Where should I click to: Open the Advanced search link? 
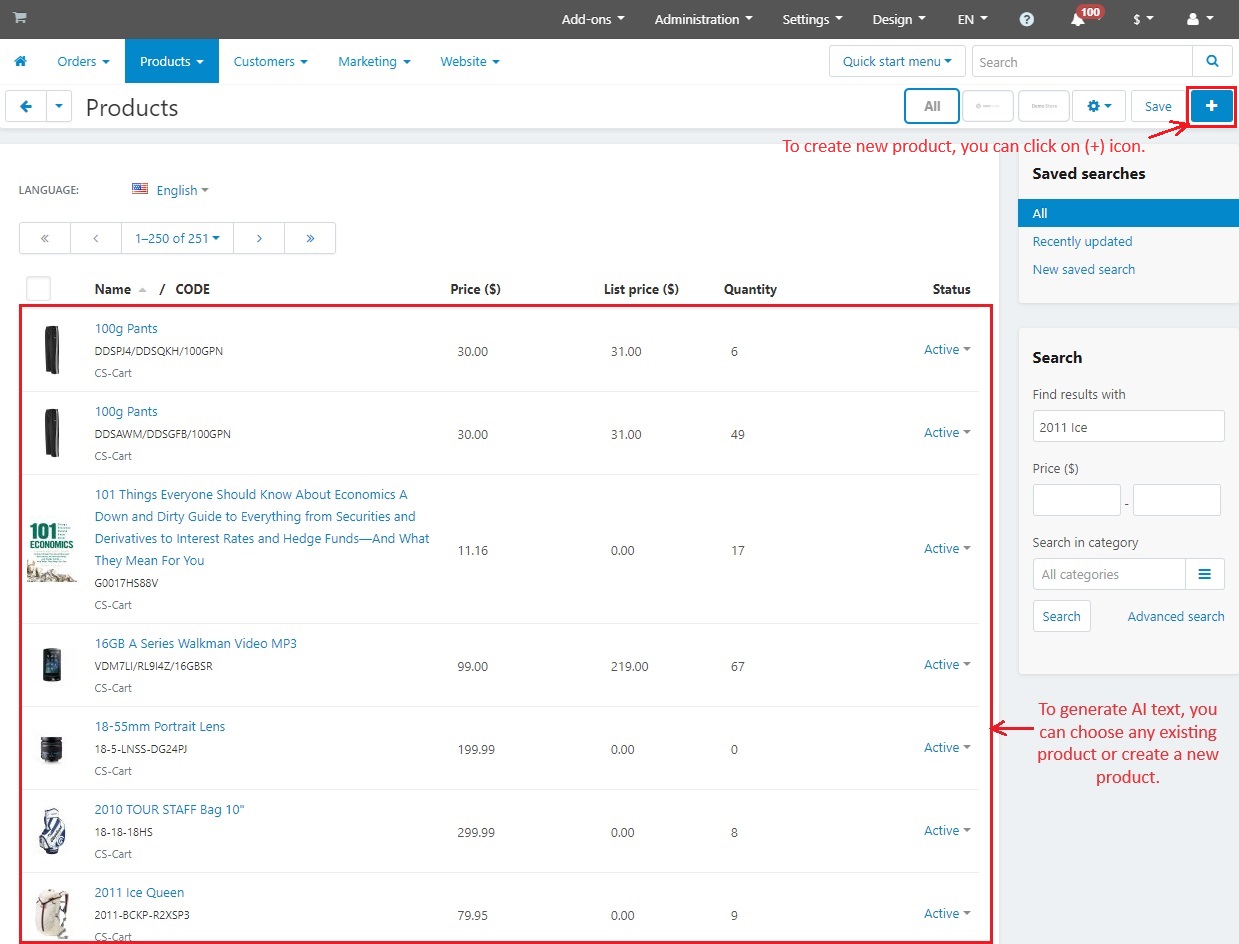[1176, 617]
